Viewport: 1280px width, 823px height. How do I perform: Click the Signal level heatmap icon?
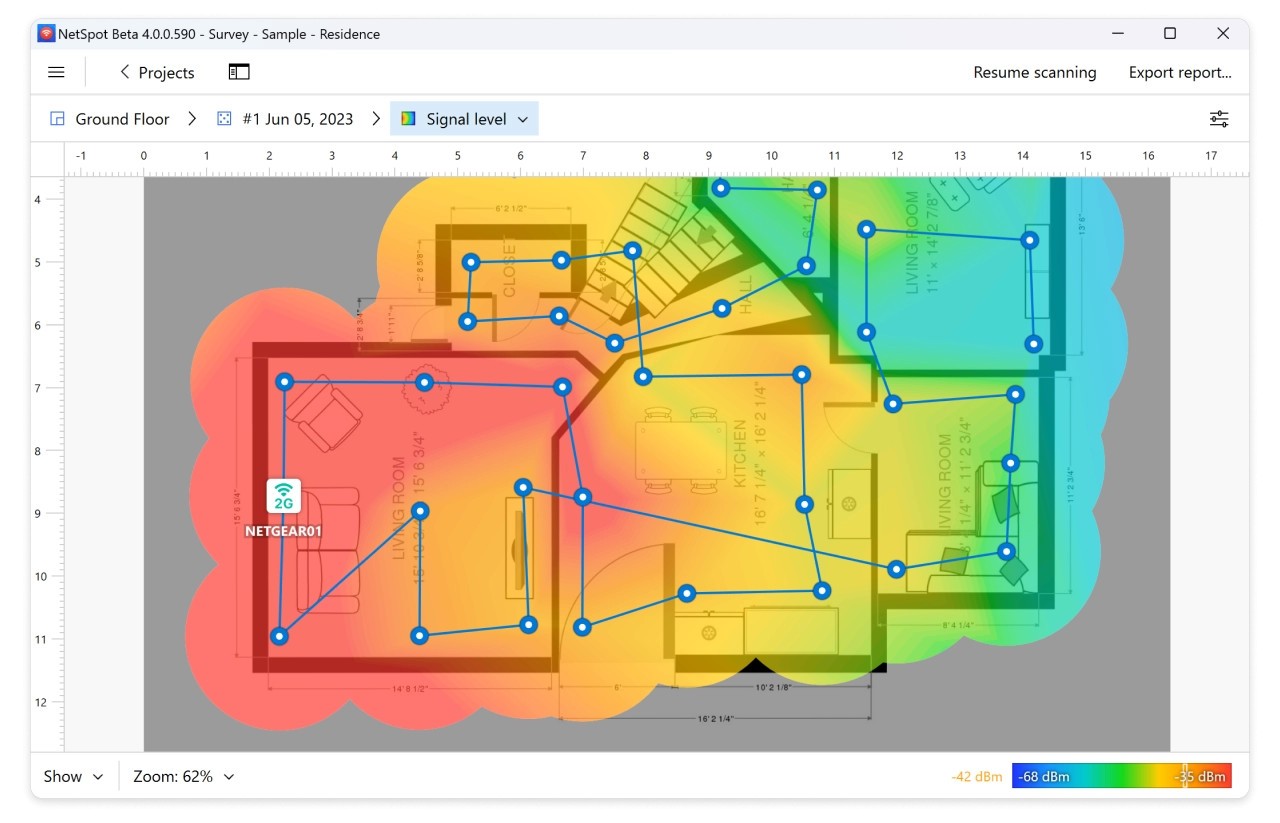pos(408,119)
